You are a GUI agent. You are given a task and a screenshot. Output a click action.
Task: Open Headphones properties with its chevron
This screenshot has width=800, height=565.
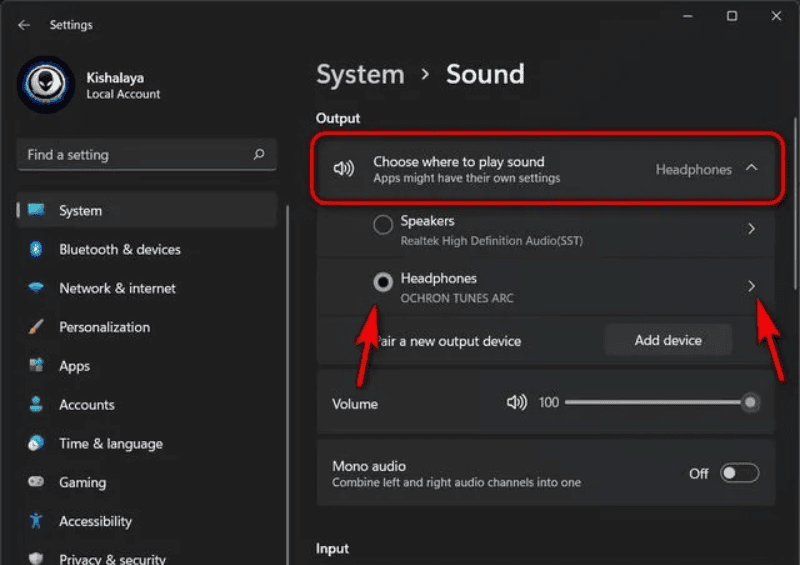(752, 286)
